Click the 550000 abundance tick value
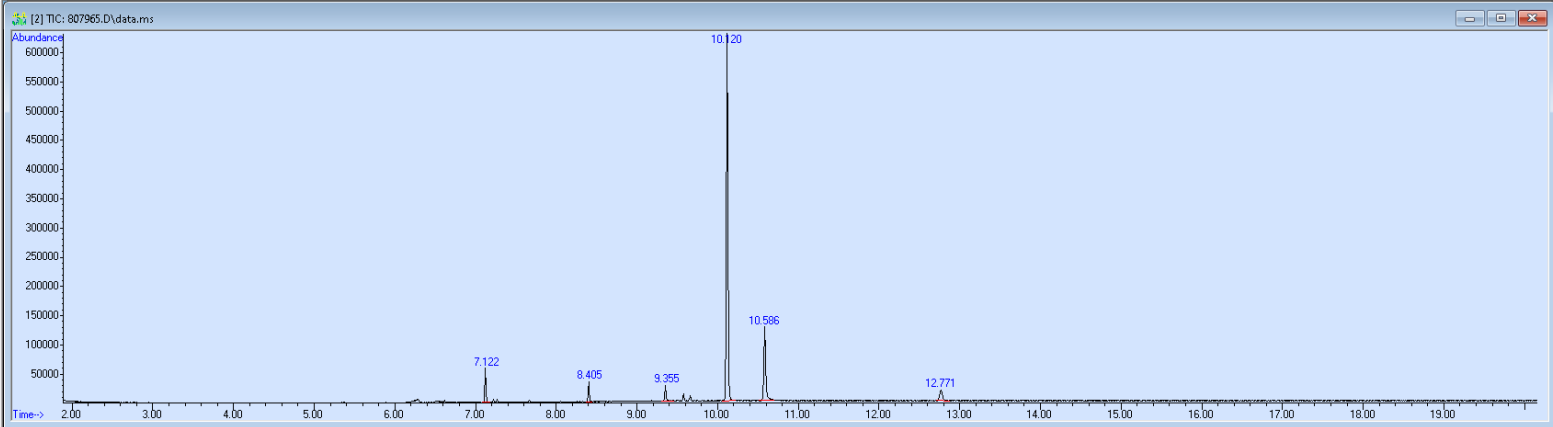This screenshot has width=1553, height=427. tap(43, 81)
